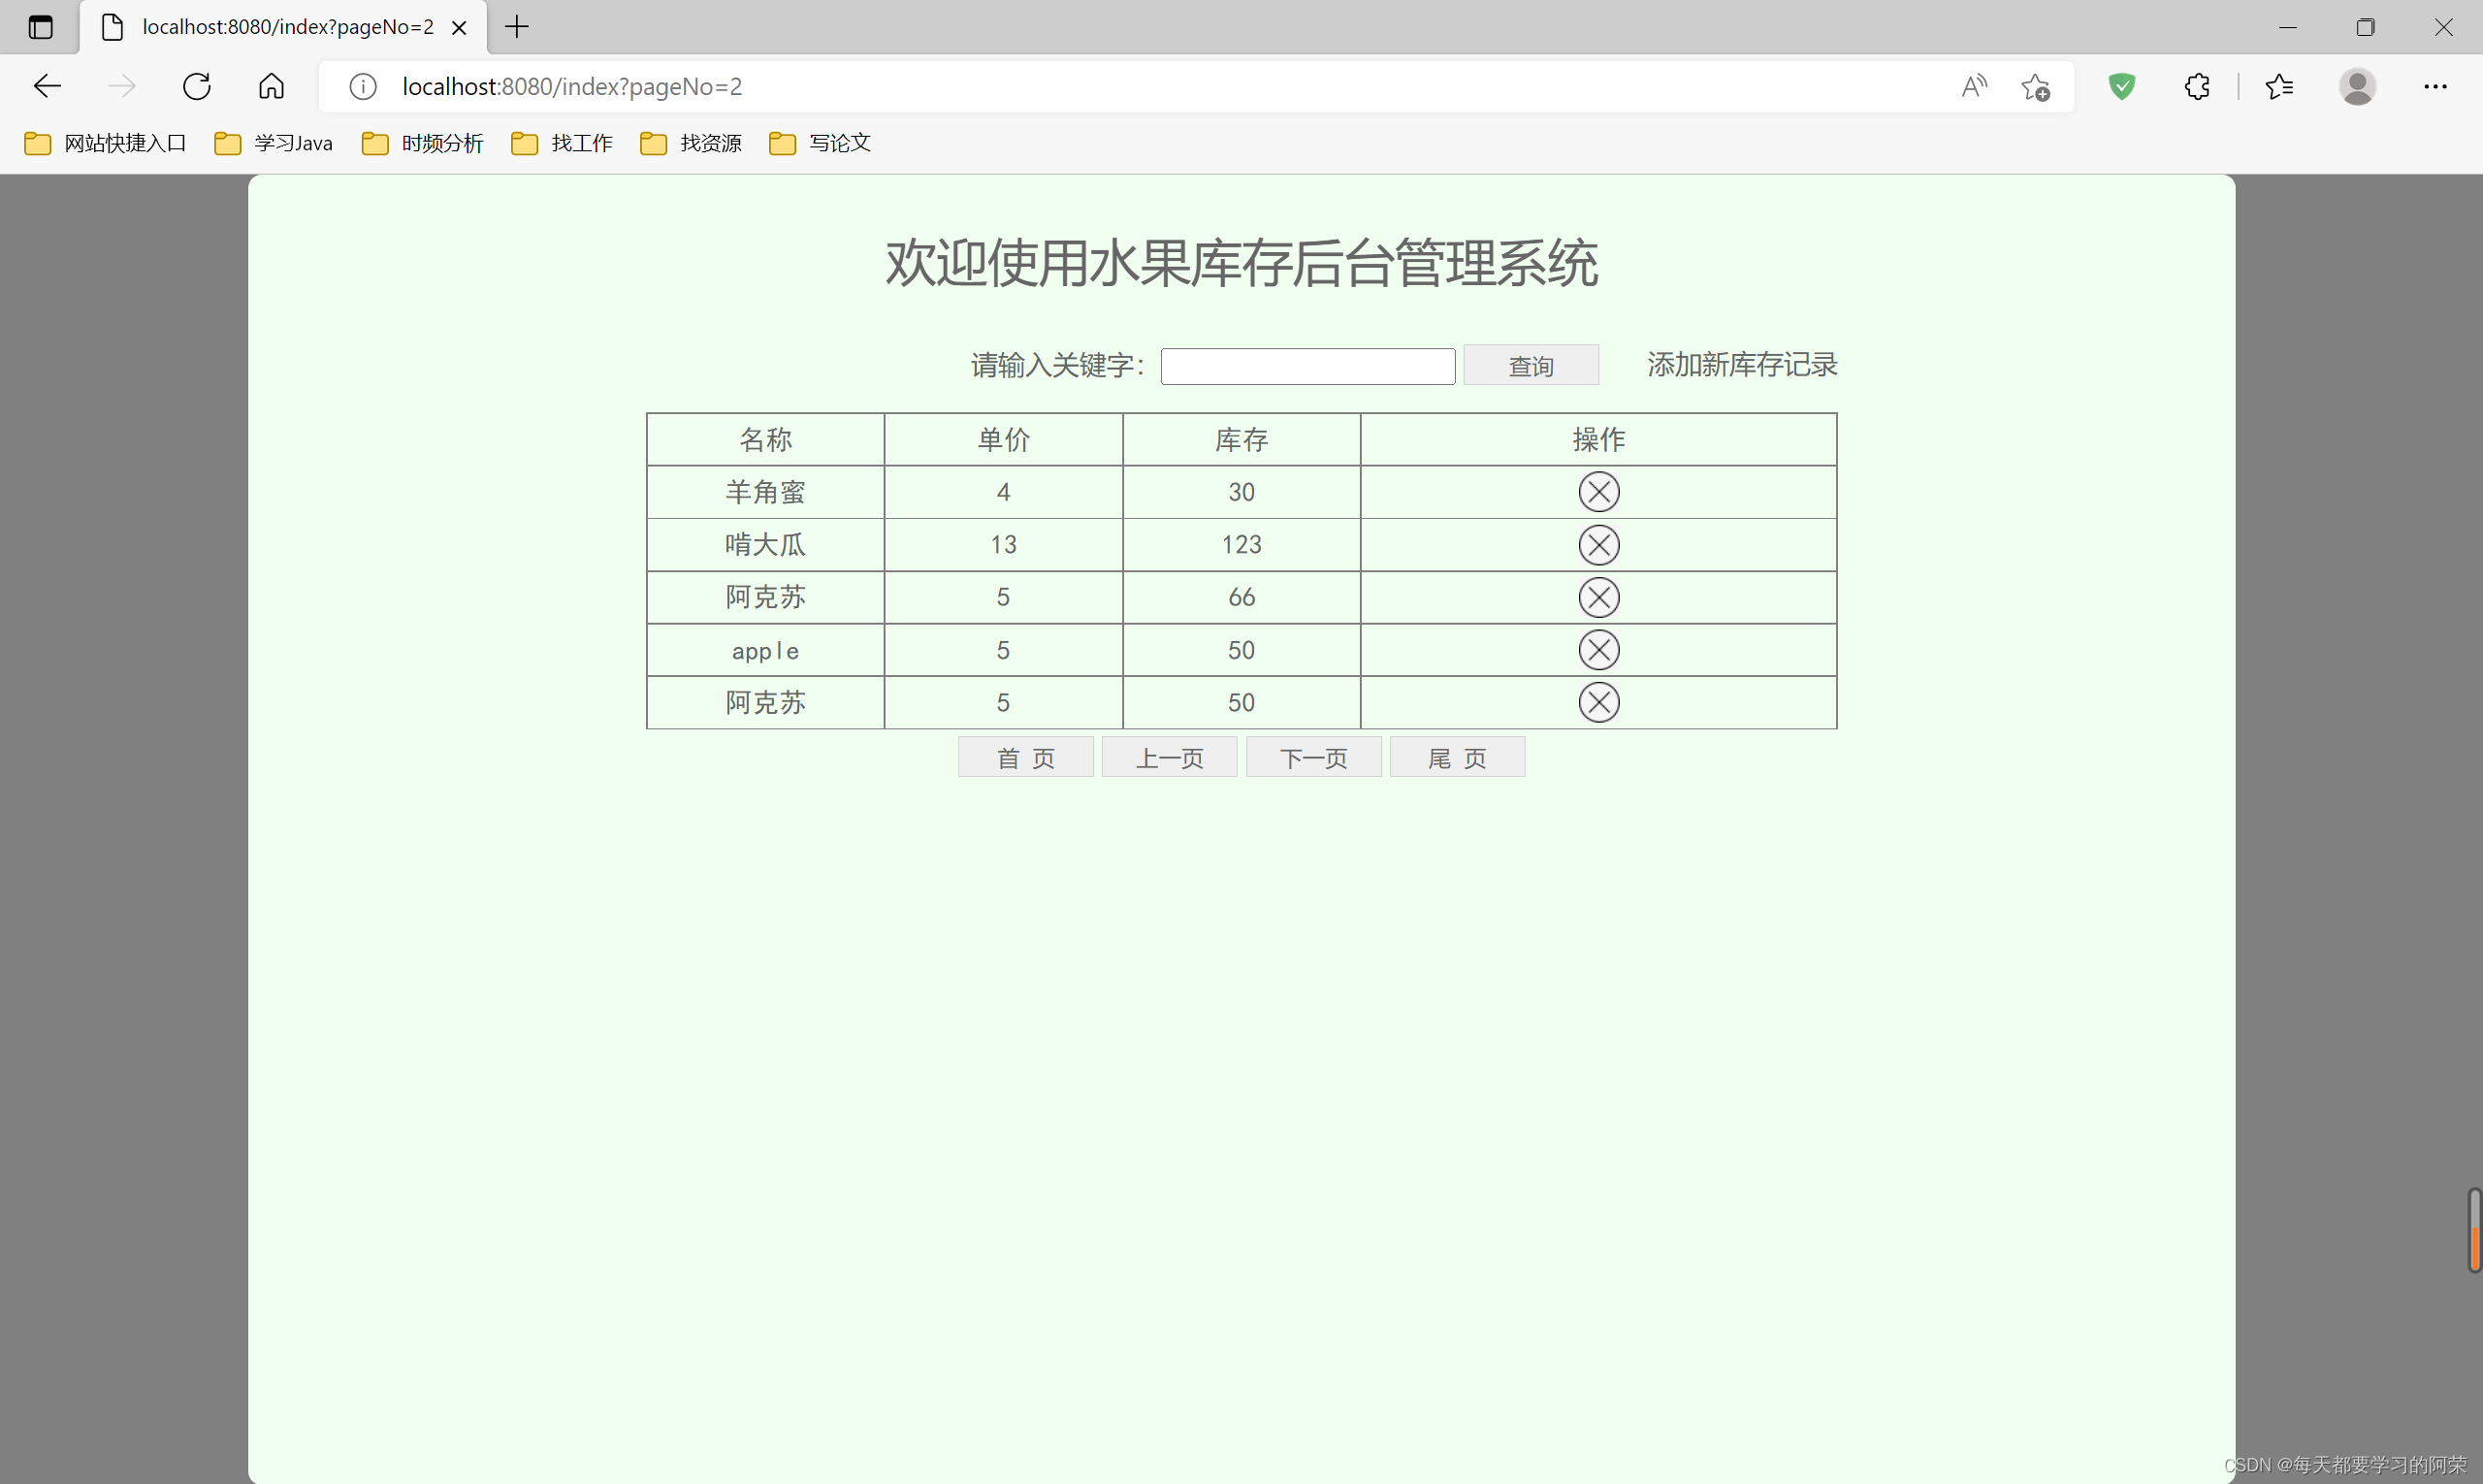This screenshot has width=2483, height=1484.
Task: Open the 添加新库存记录 link
Action: tap(1742, 365)
